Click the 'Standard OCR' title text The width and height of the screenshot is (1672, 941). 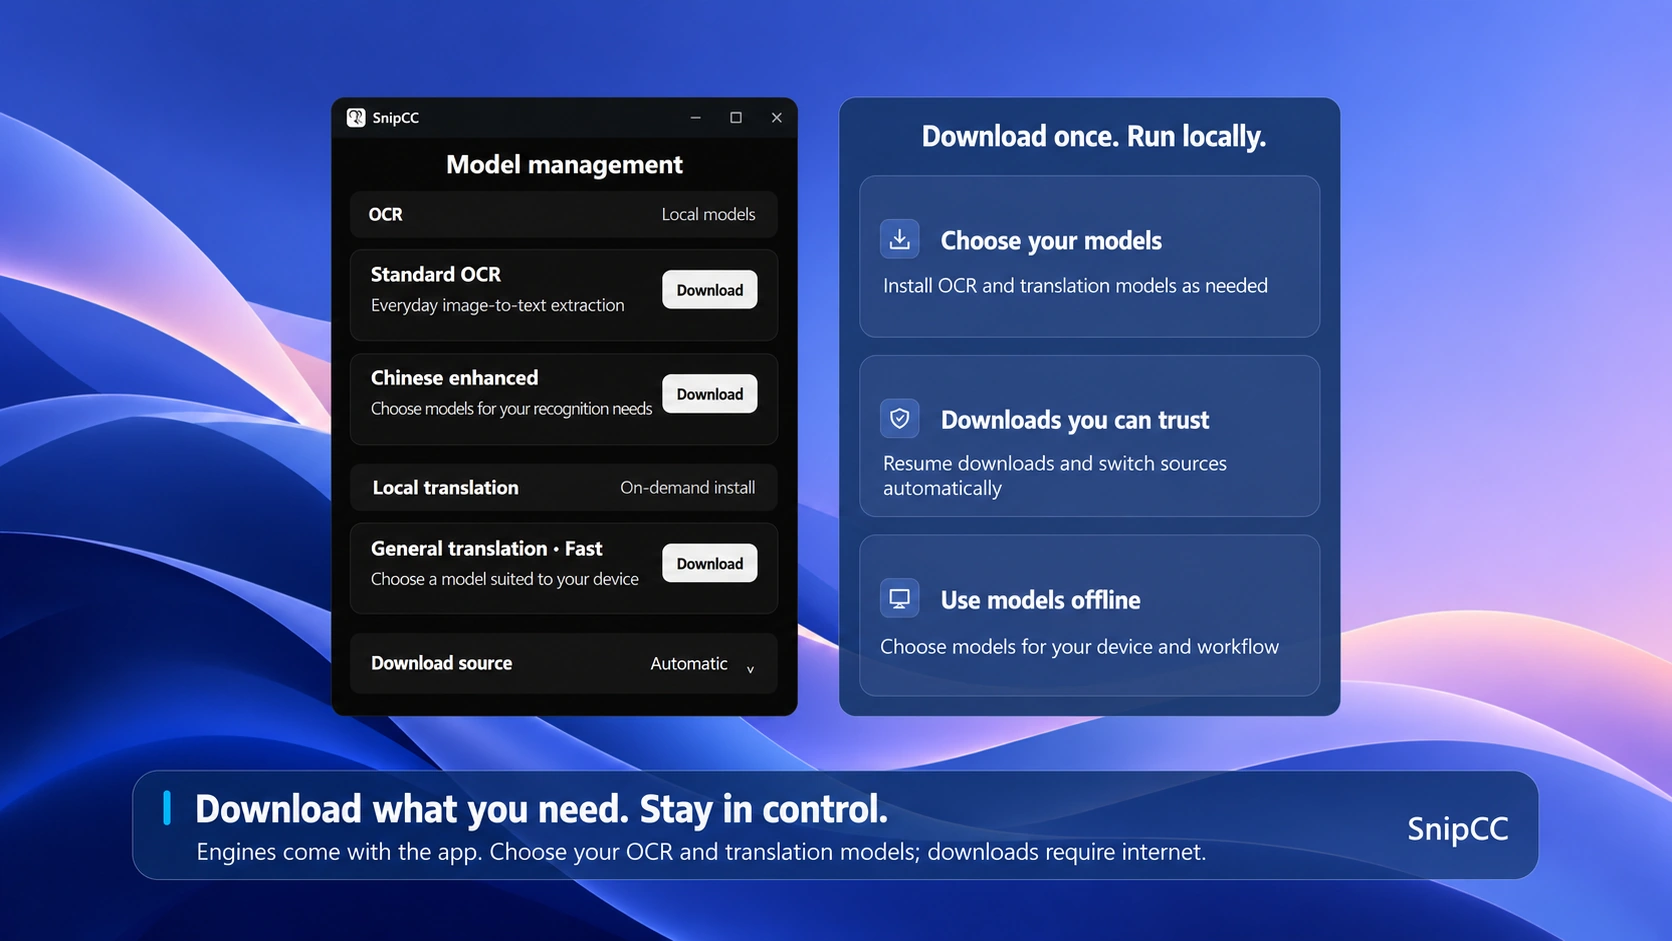point(436,274)
